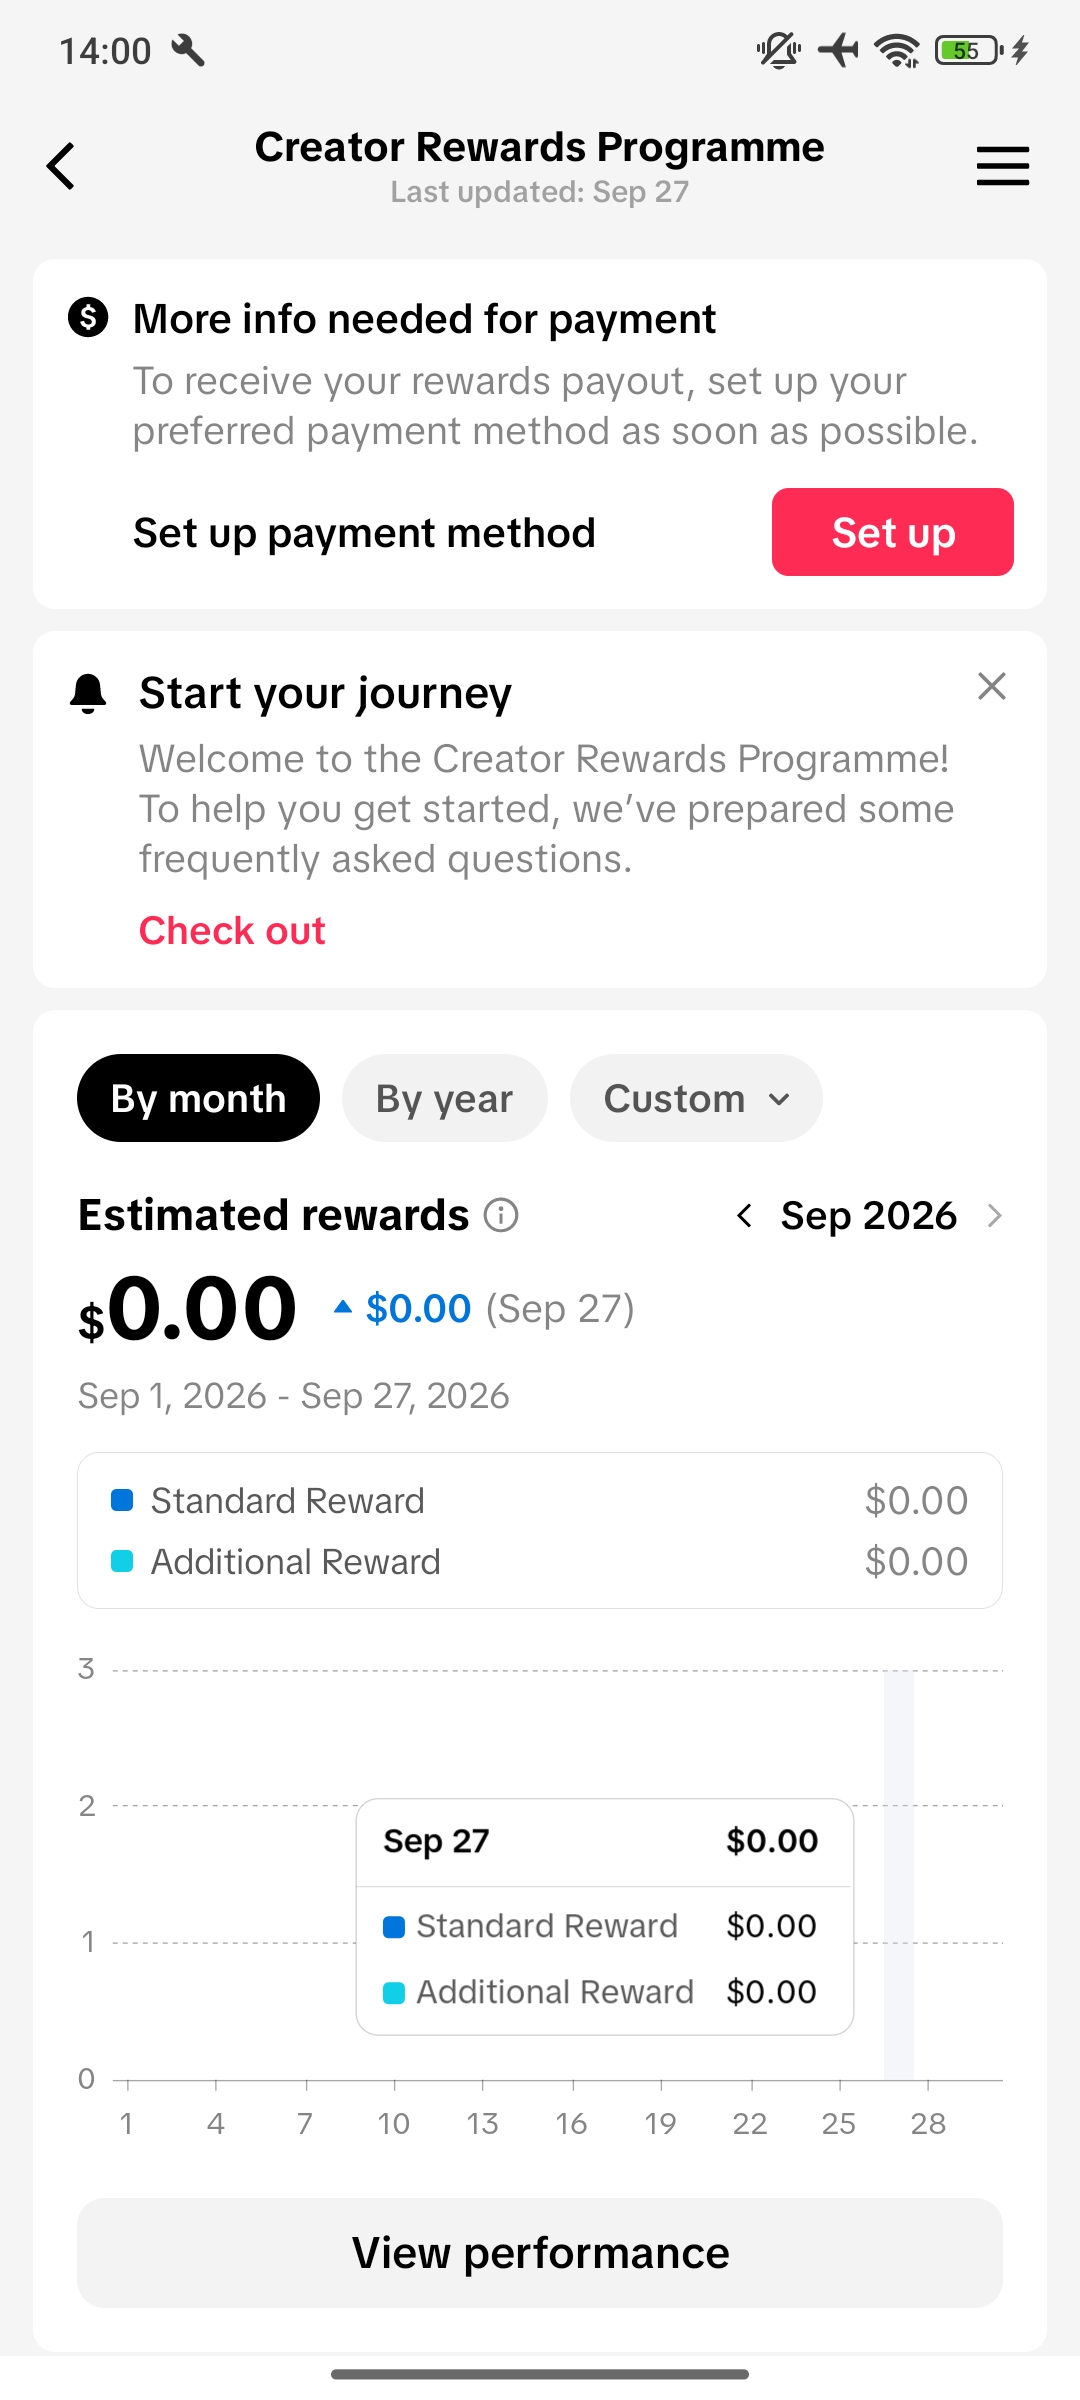Select the highlighted Sep 27 chart bar
This screenshot has width=1080, height=2400.
pyautogui.click(x=898, y=1875)
